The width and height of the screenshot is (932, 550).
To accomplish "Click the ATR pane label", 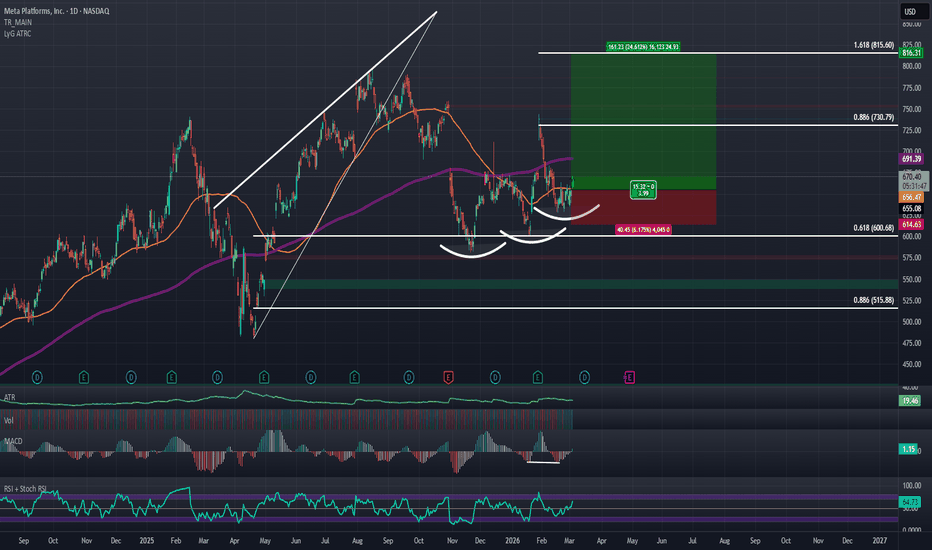I will coord(10,397).
